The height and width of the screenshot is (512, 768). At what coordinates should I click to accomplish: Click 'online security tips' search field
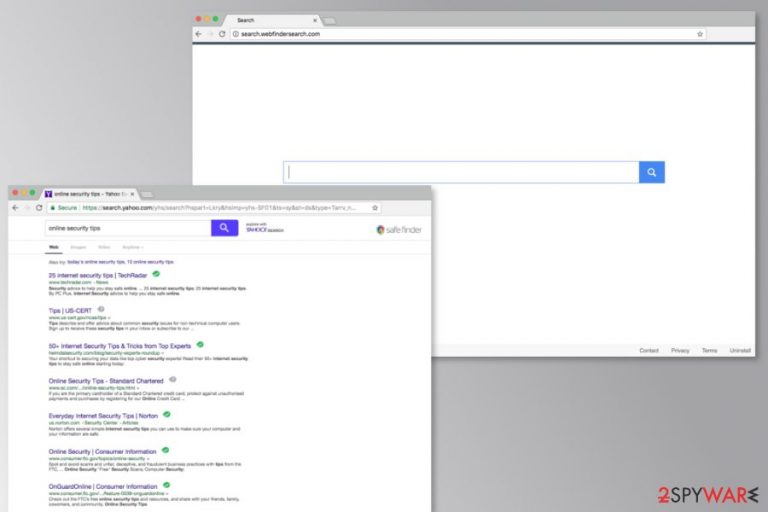click(x=128, y=228)
